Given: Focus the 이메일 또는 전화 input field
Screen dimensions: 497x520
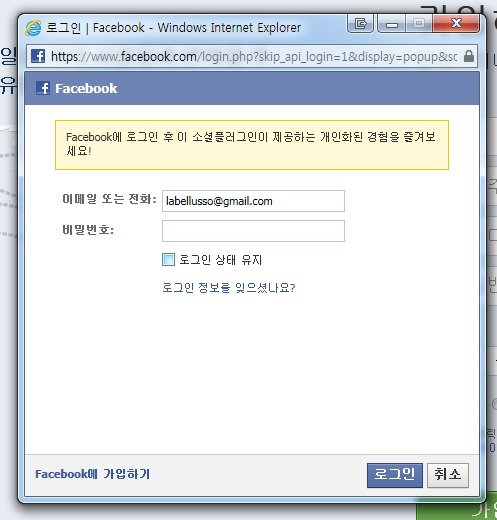Looking at the screenshot, I should (253, 201).
